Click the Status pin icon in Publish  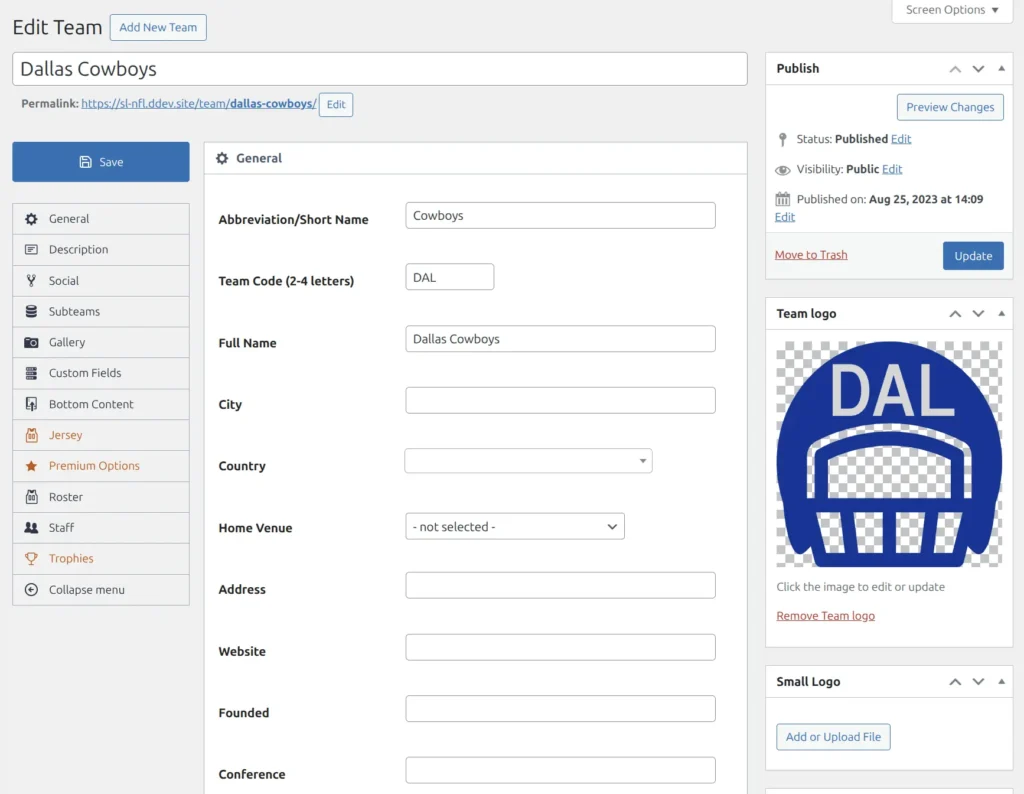pyautogui.click(x=782, y=139)
